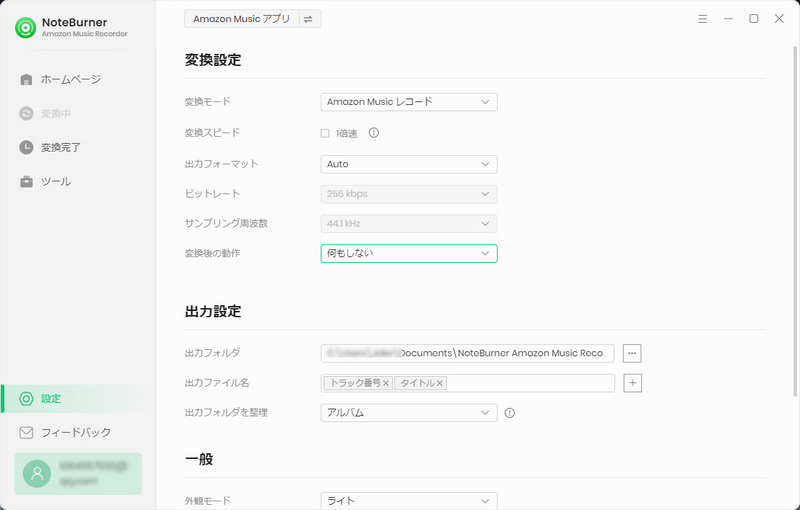Browse output folder with the ellipsis button
Viewport: 800px width, 510px height.
pos(632,353)
